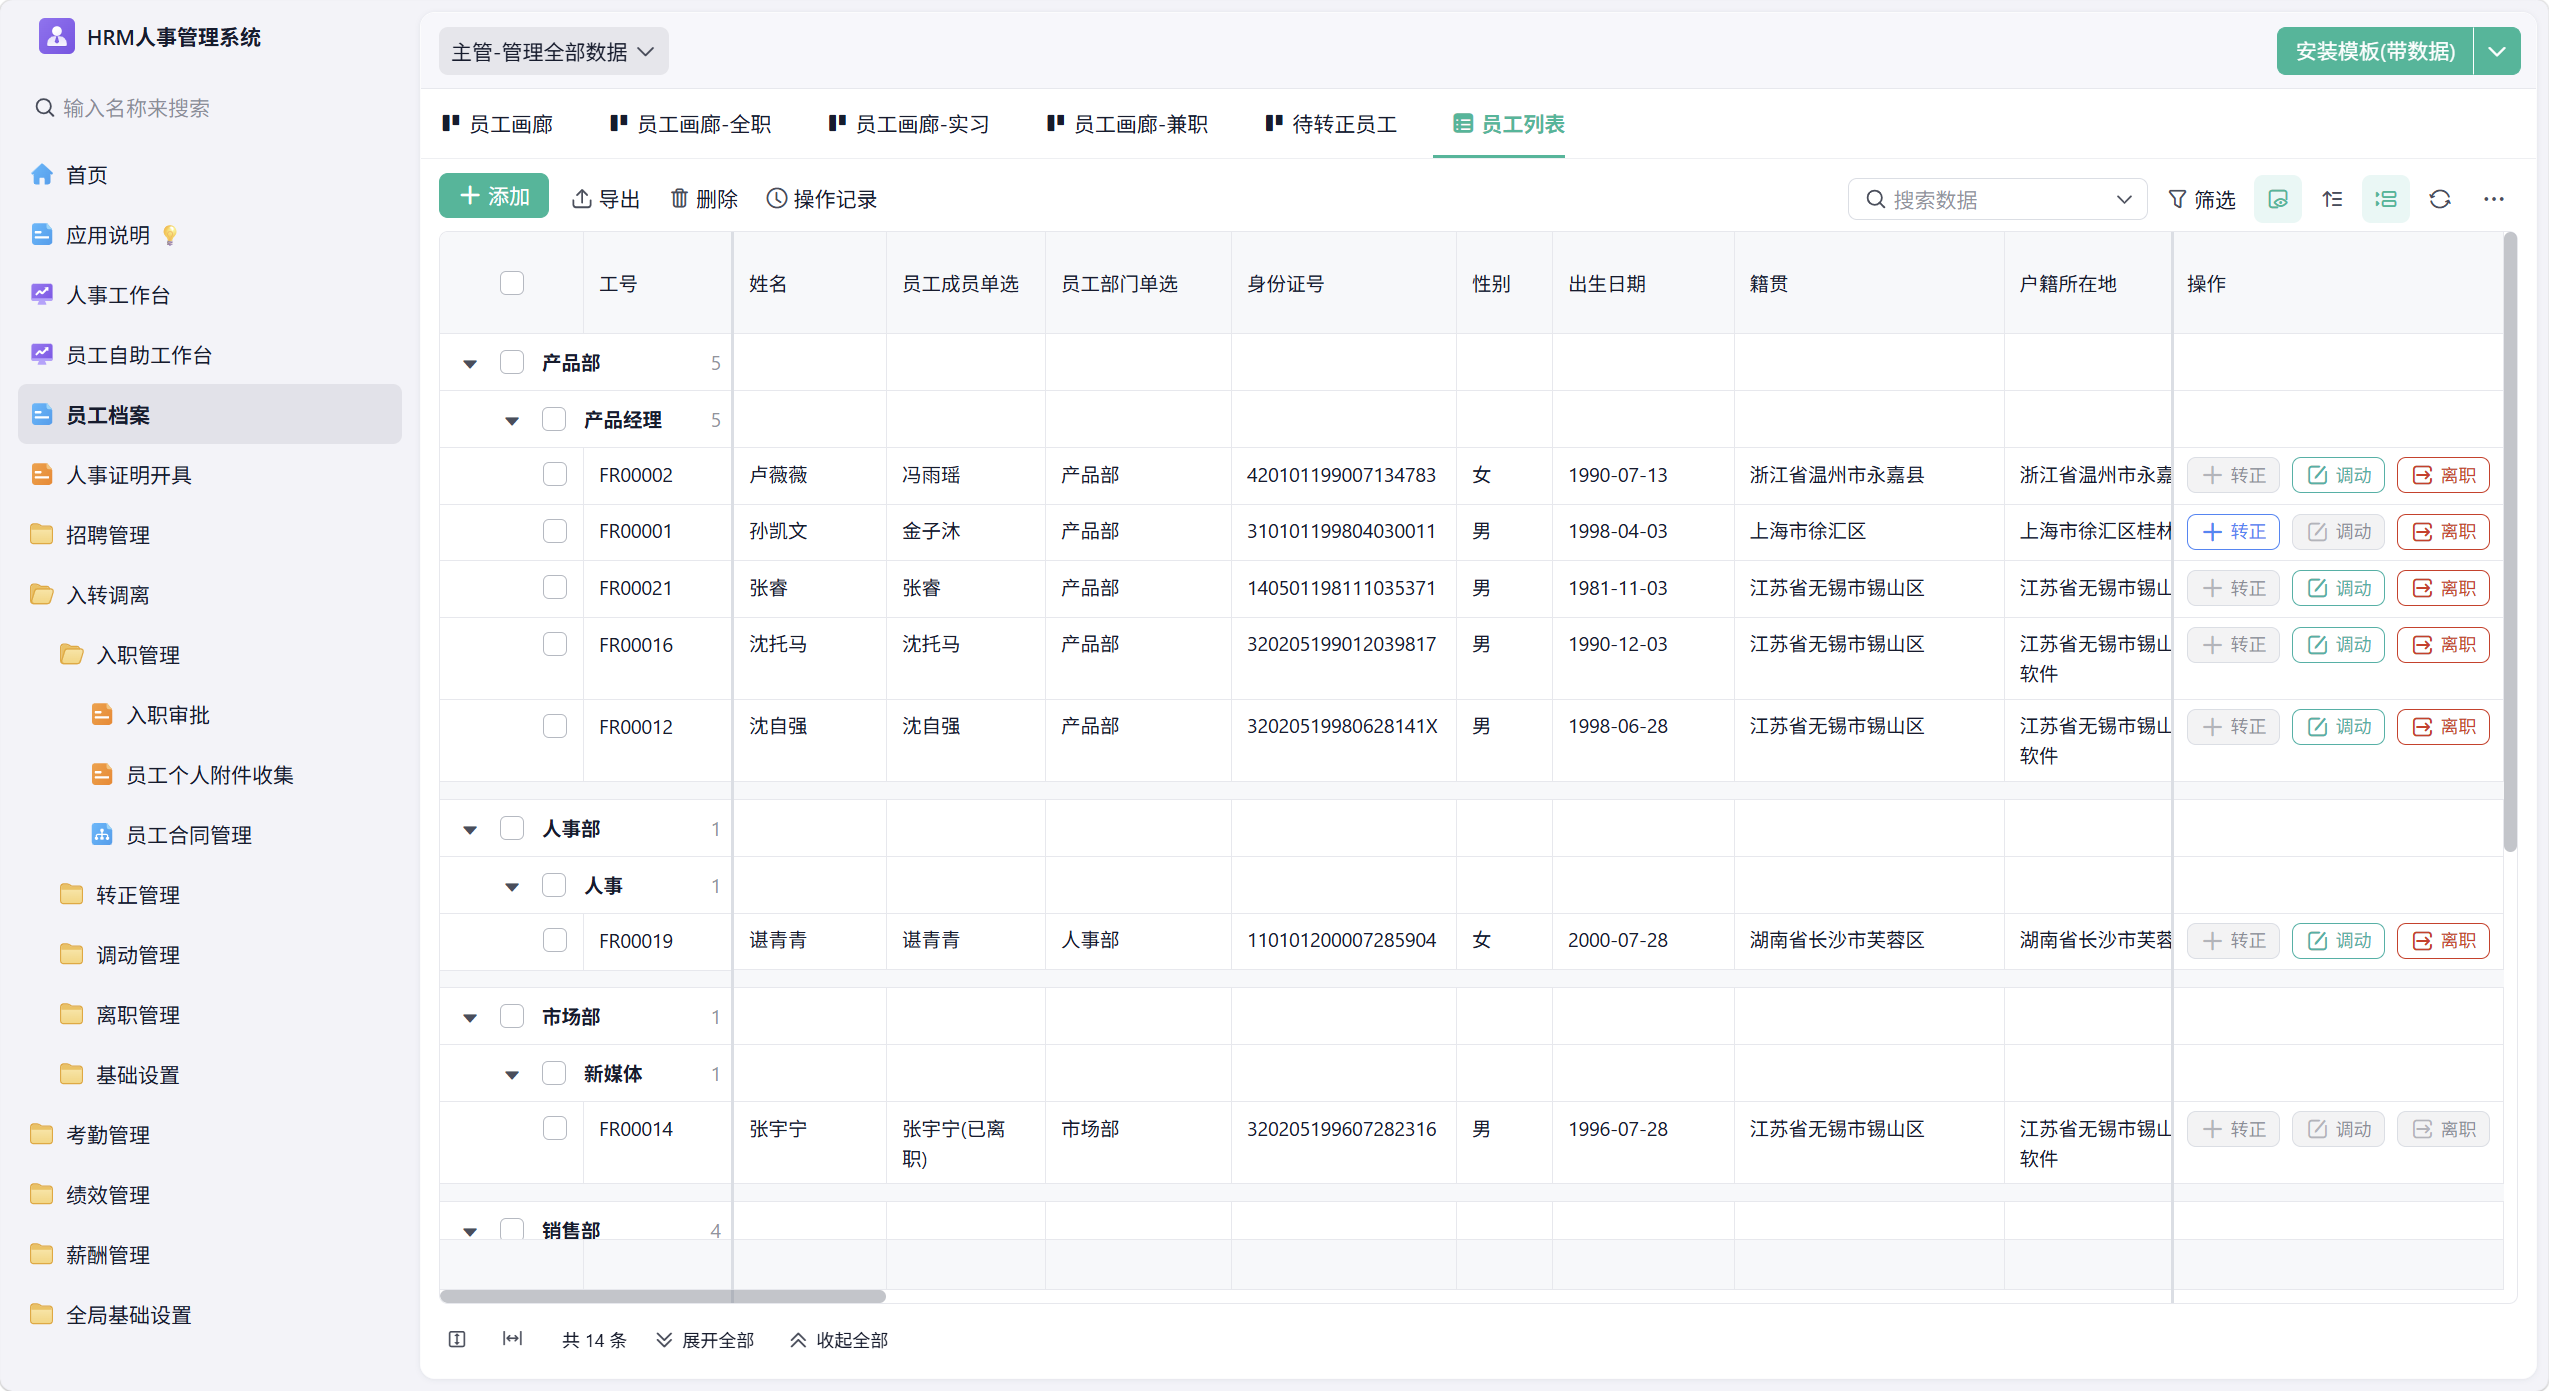The height and width of the screenshot is (1391, 2549).
Task: Switch to the 员工画廊-全职 tab
Action: pyautogui.click(x=691, y=124)
